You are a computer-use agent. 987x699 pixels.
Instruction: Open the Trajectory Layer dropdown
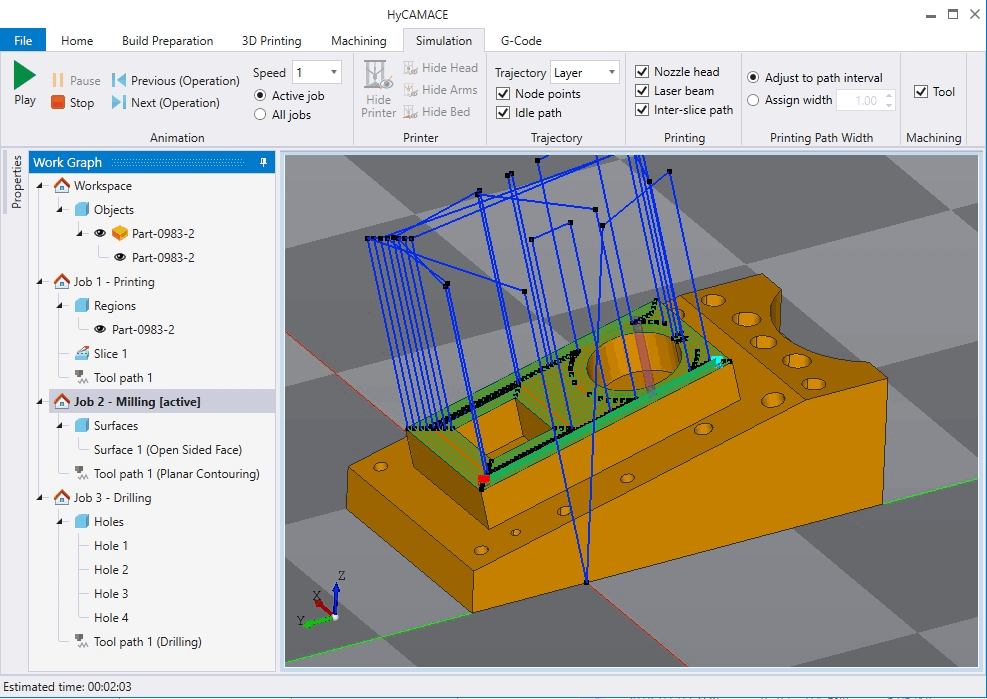click(x=611, y=72)
